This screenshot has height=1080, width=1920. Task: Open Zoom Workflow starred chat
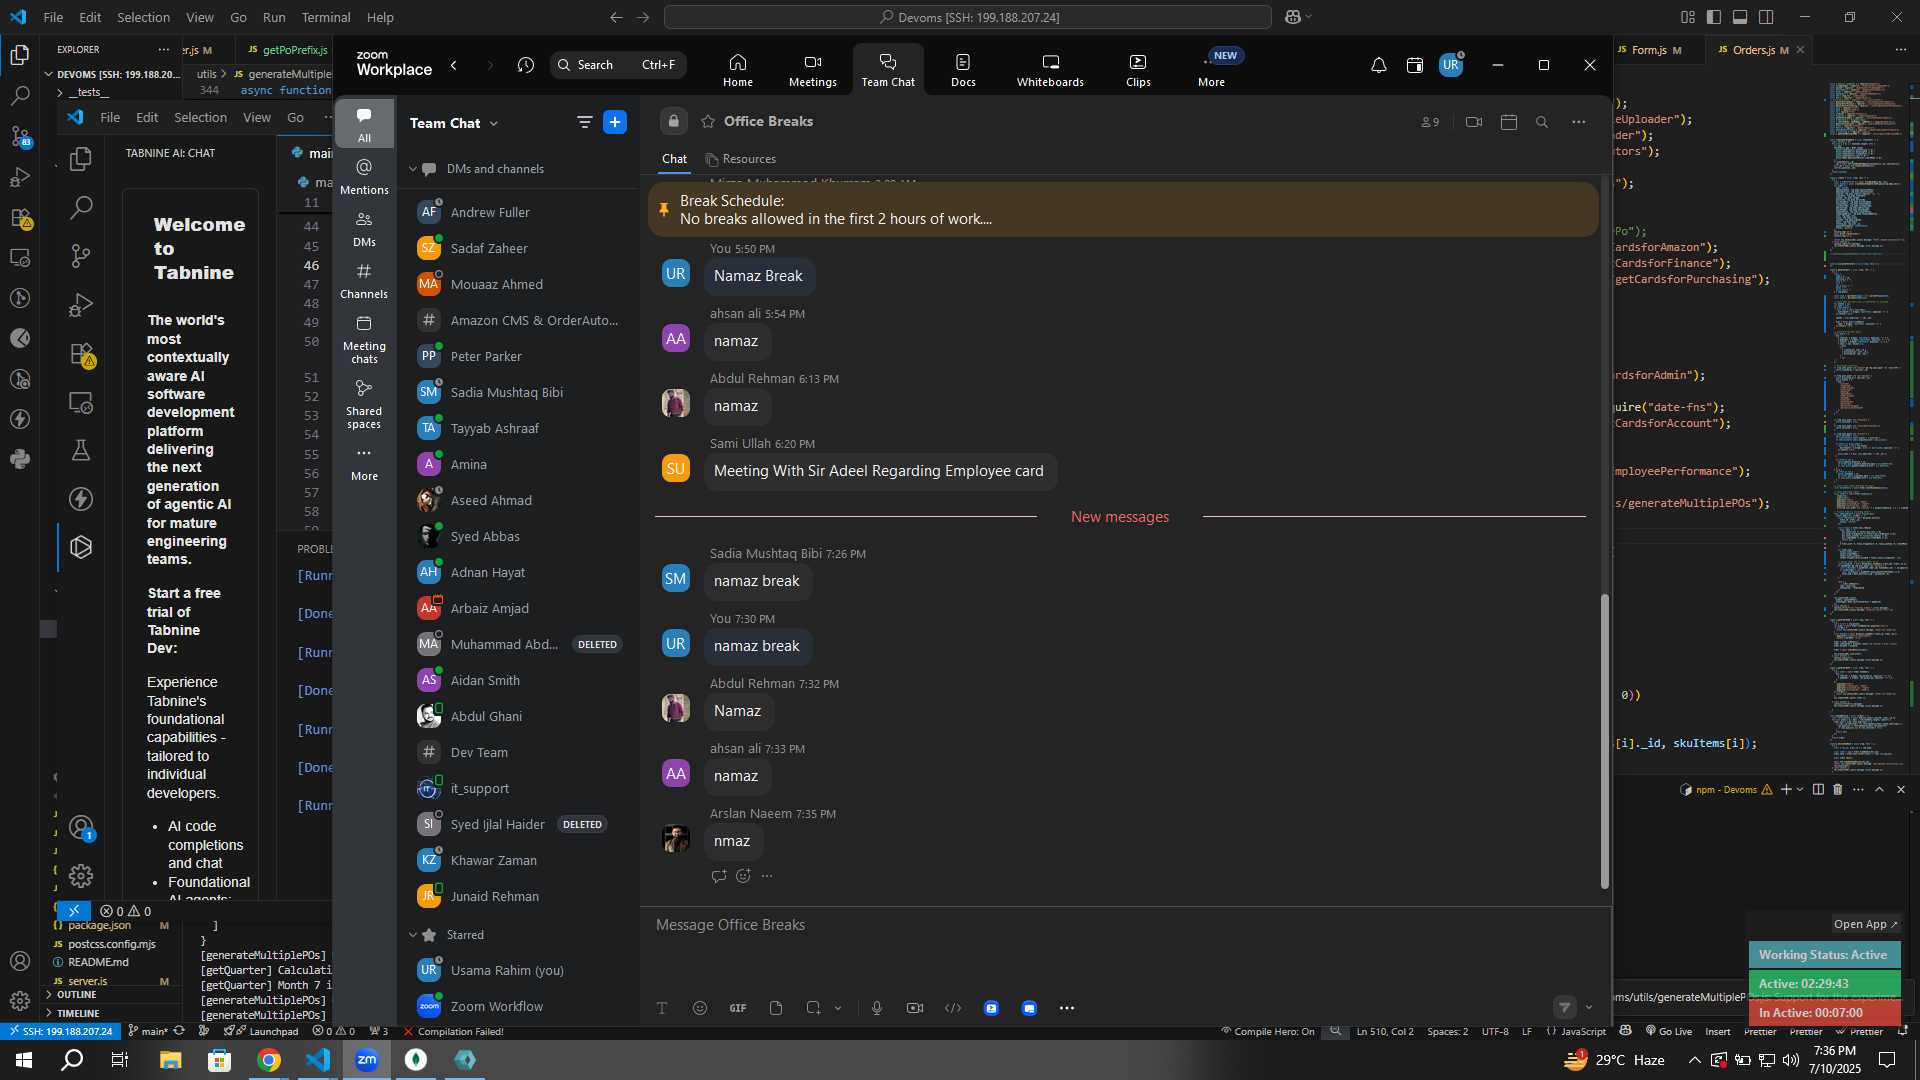tap(496, 1006)
